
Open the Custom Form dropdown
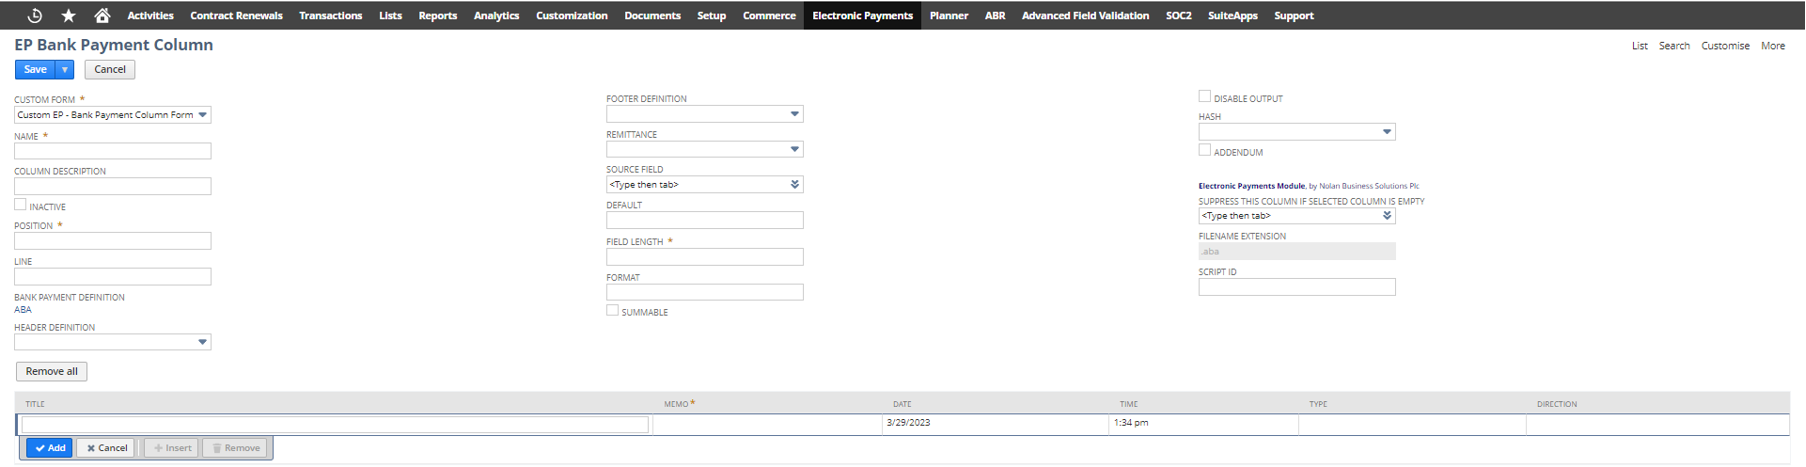point(112,115)
